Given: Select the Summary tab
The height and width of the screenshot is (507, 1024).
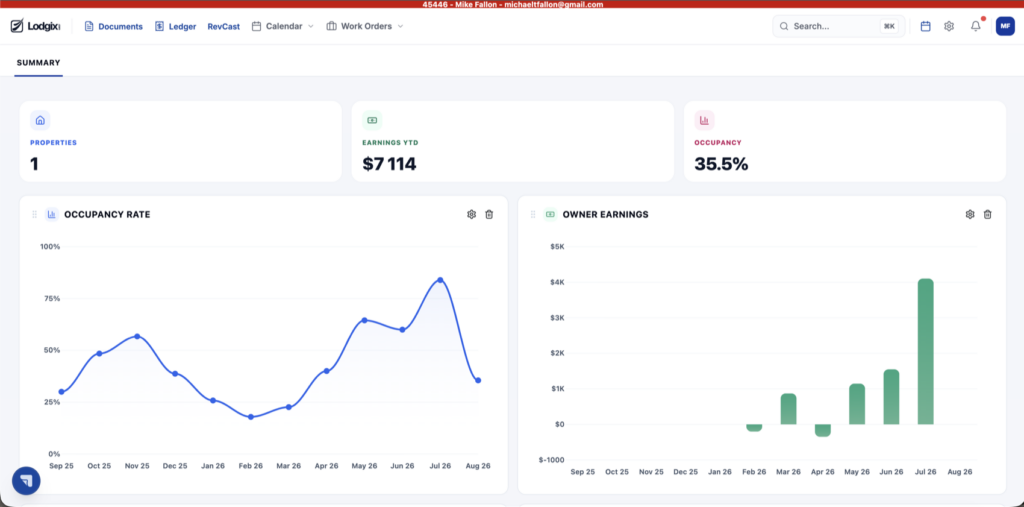Looking at the screenshot, I should click(39, 63).
